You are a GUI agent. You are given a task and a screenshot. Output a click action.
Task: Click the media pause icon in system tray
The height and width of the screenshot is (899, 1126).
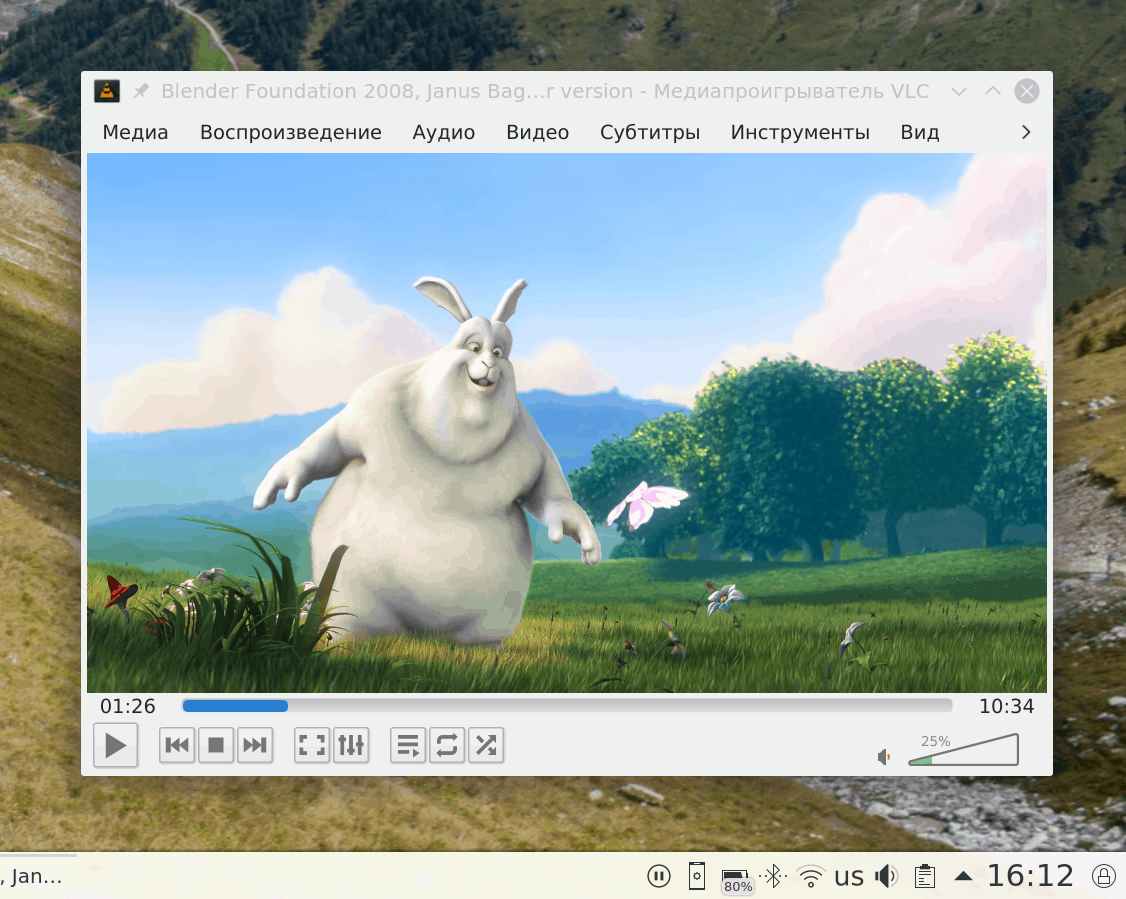[x=659, y=876]
